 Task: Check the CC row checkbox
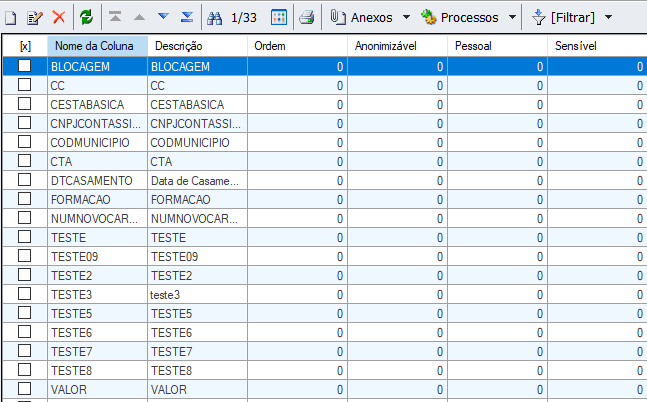tap(24, 85)
